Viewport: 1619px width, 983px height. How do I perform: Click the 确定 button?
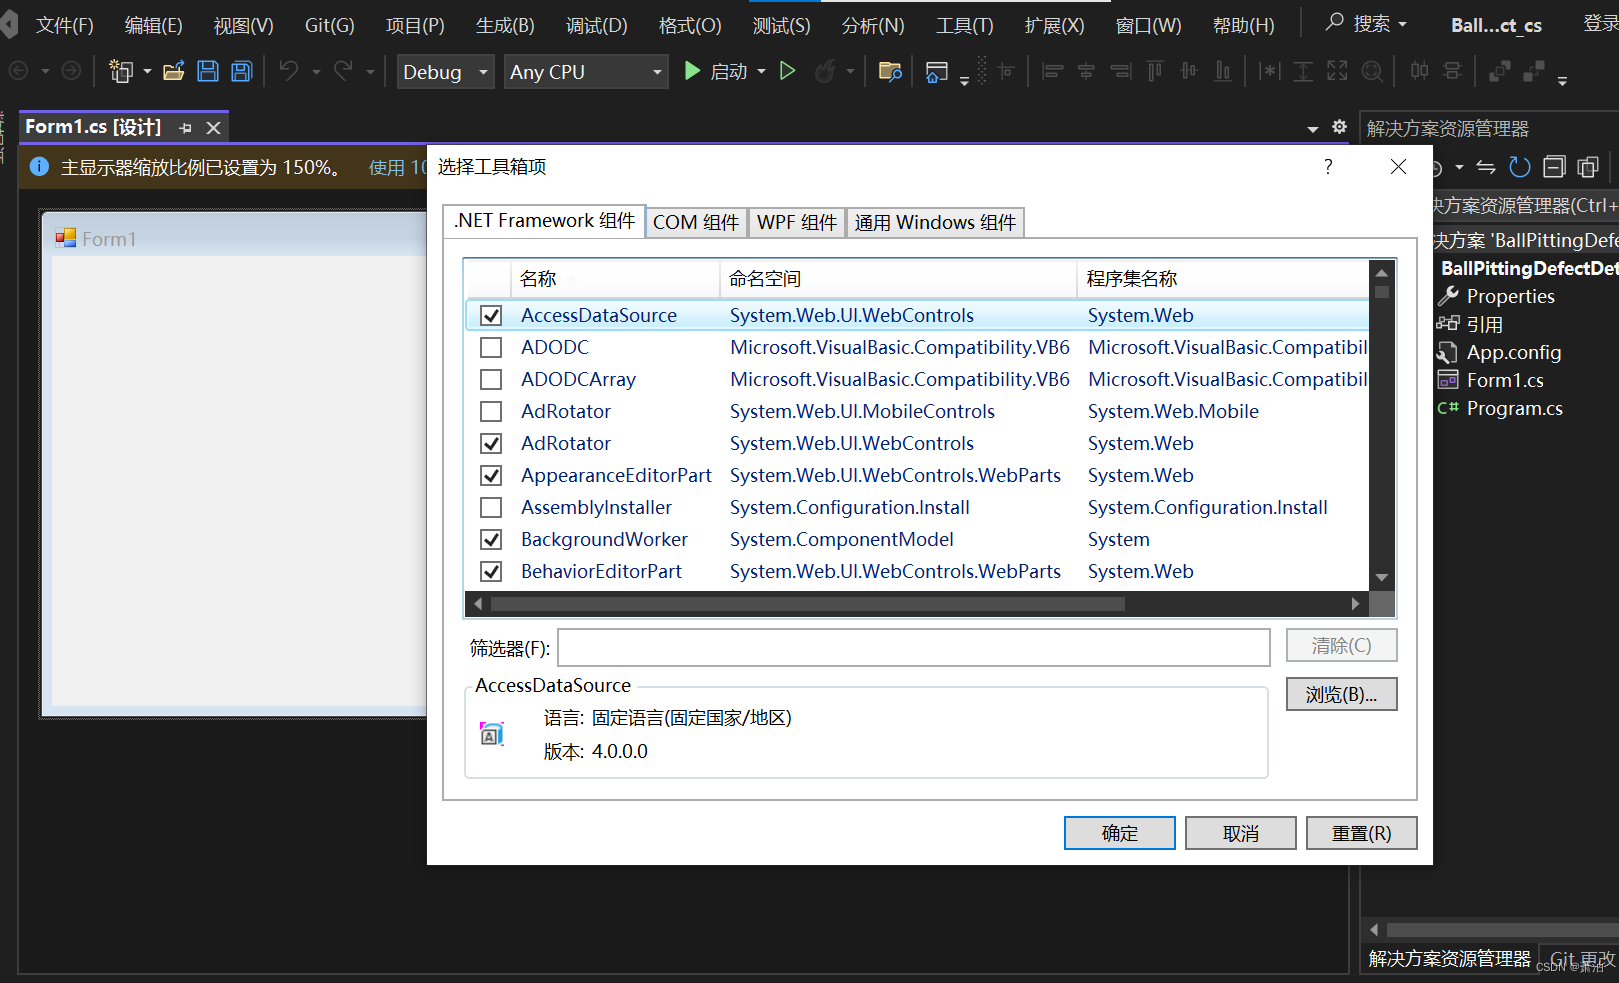1120,833
